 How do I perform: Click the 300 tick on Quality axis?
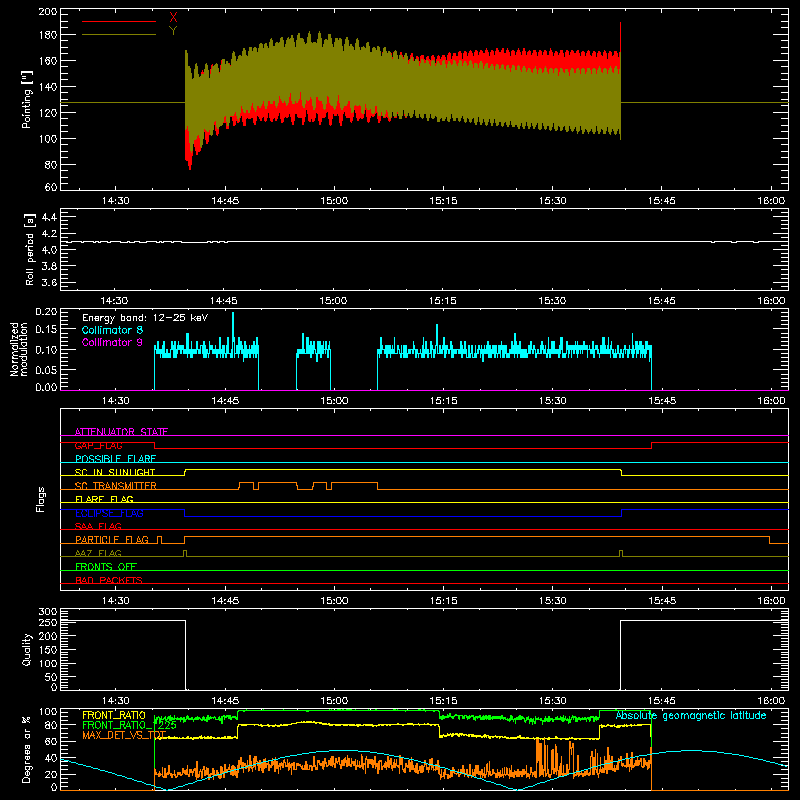click(48, 612)
